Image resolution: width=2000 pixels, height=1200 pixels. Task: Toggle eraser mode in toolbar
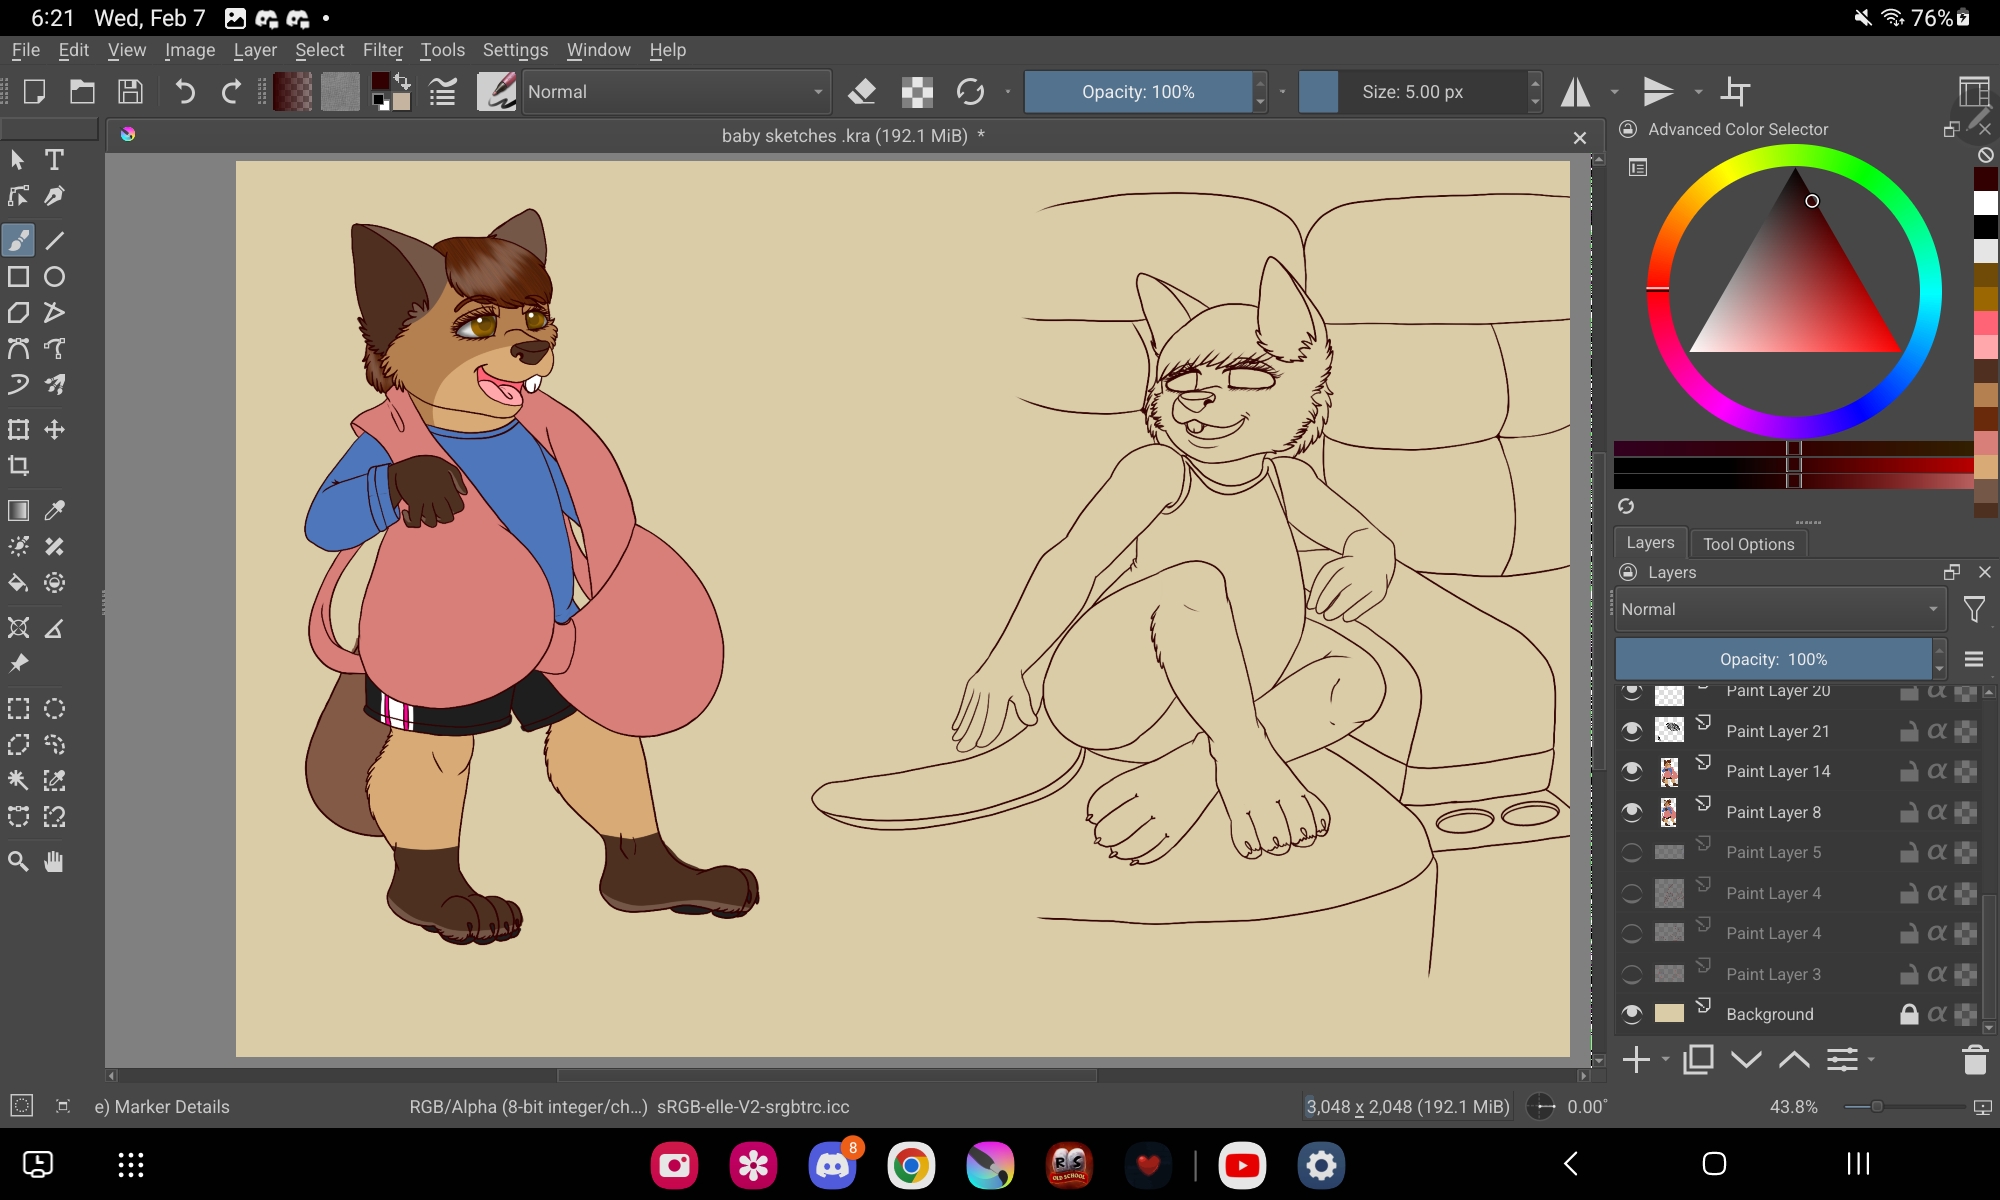(861, 92)
